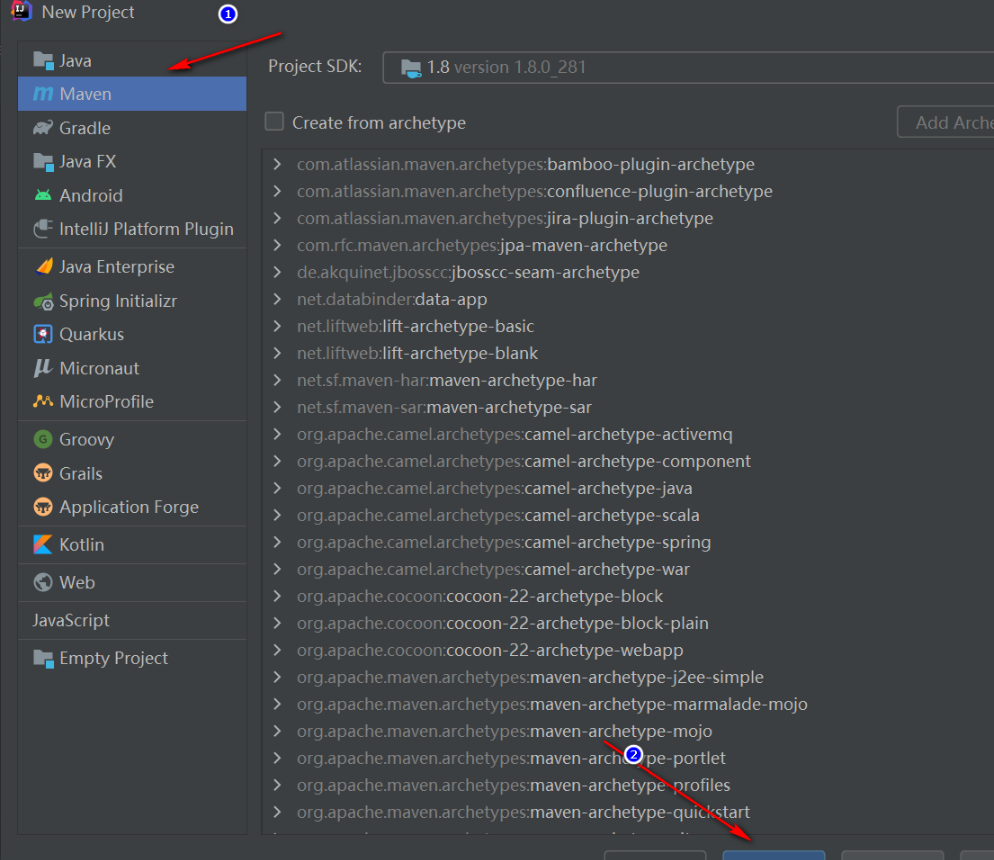Expand lift-archetype-basic node
The image size is (994, 860).
tap(277, 326)
